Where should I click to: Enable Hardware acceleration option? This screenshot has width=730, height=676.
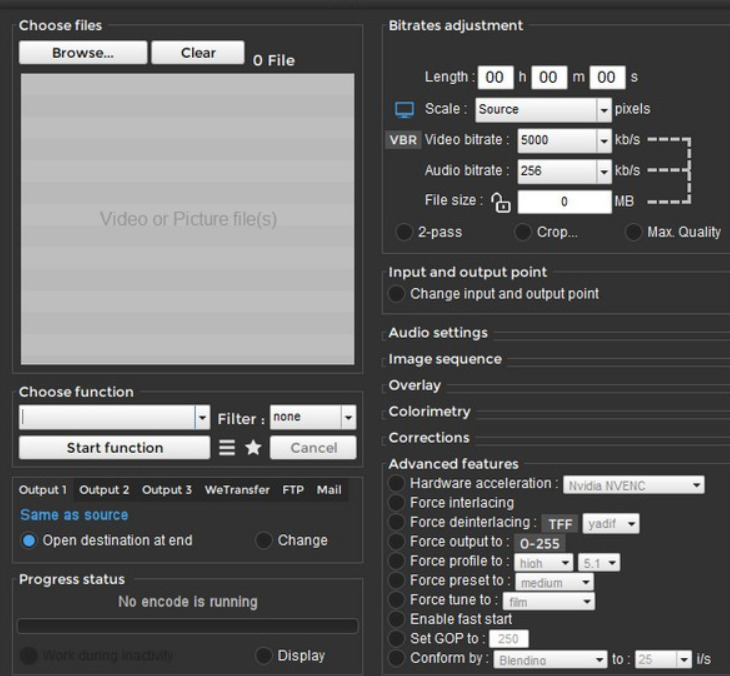(396, 483)
